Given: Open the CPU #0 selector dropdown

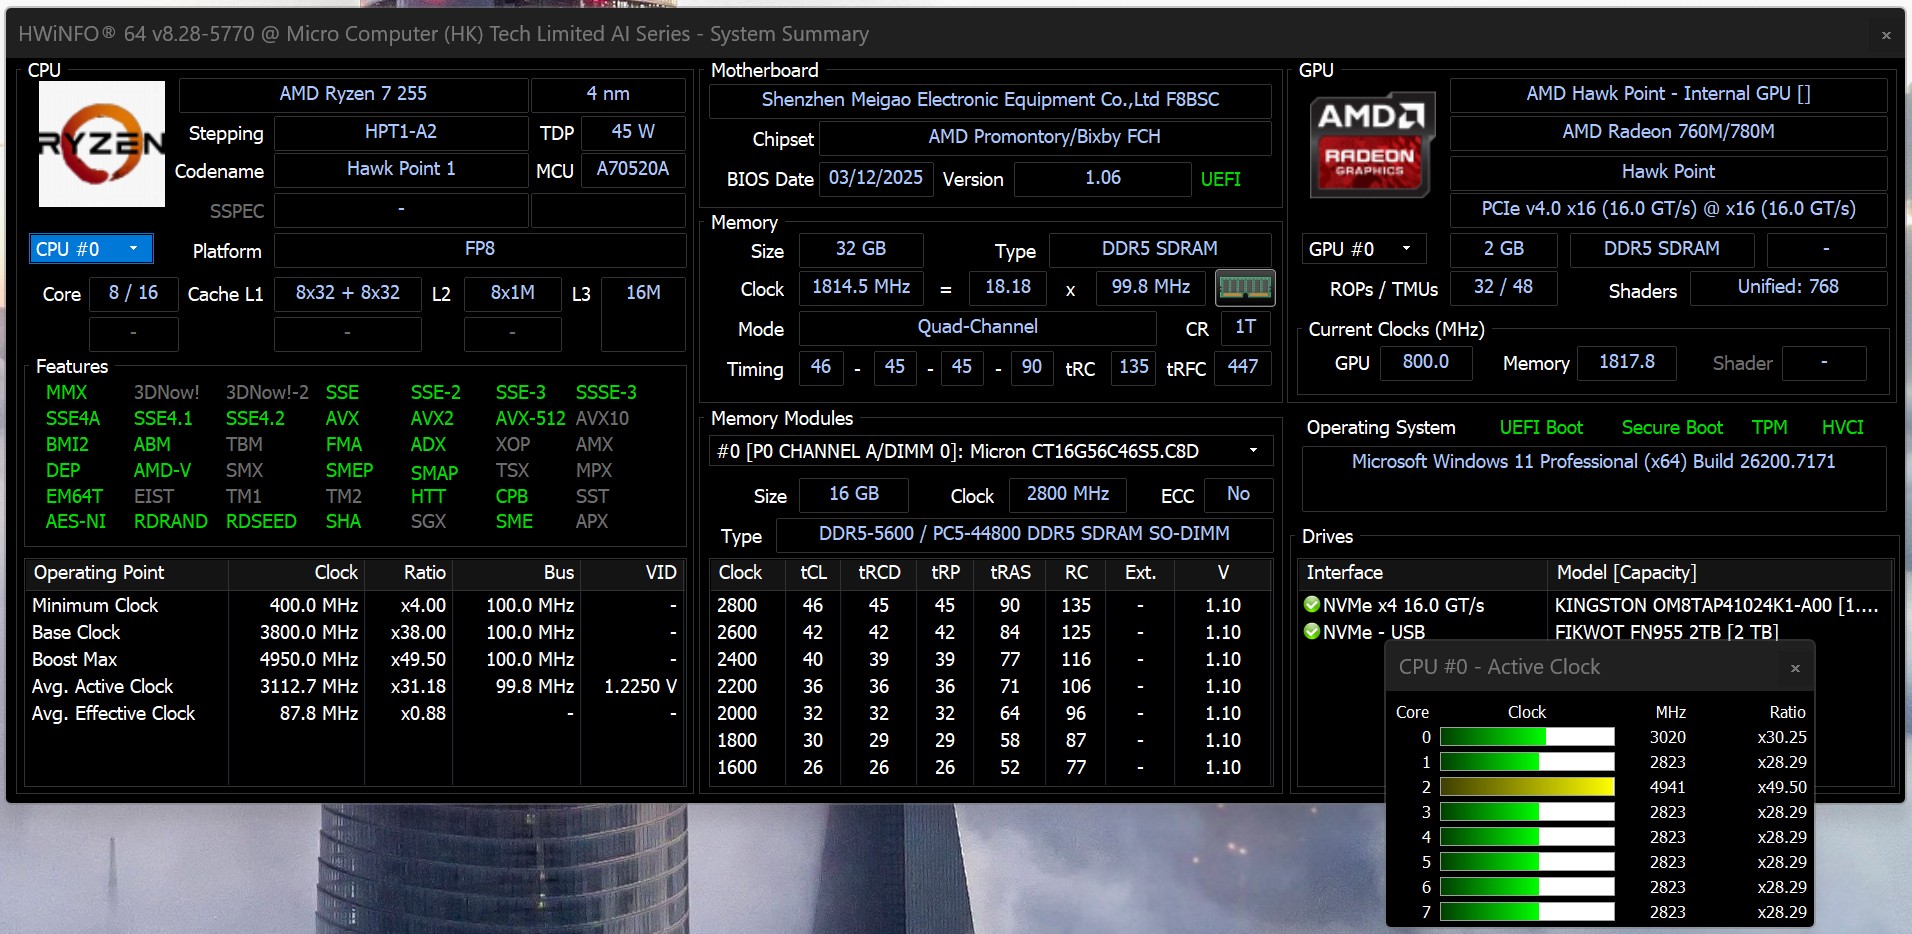Looking at the screenshot, I should pos(91,249).
